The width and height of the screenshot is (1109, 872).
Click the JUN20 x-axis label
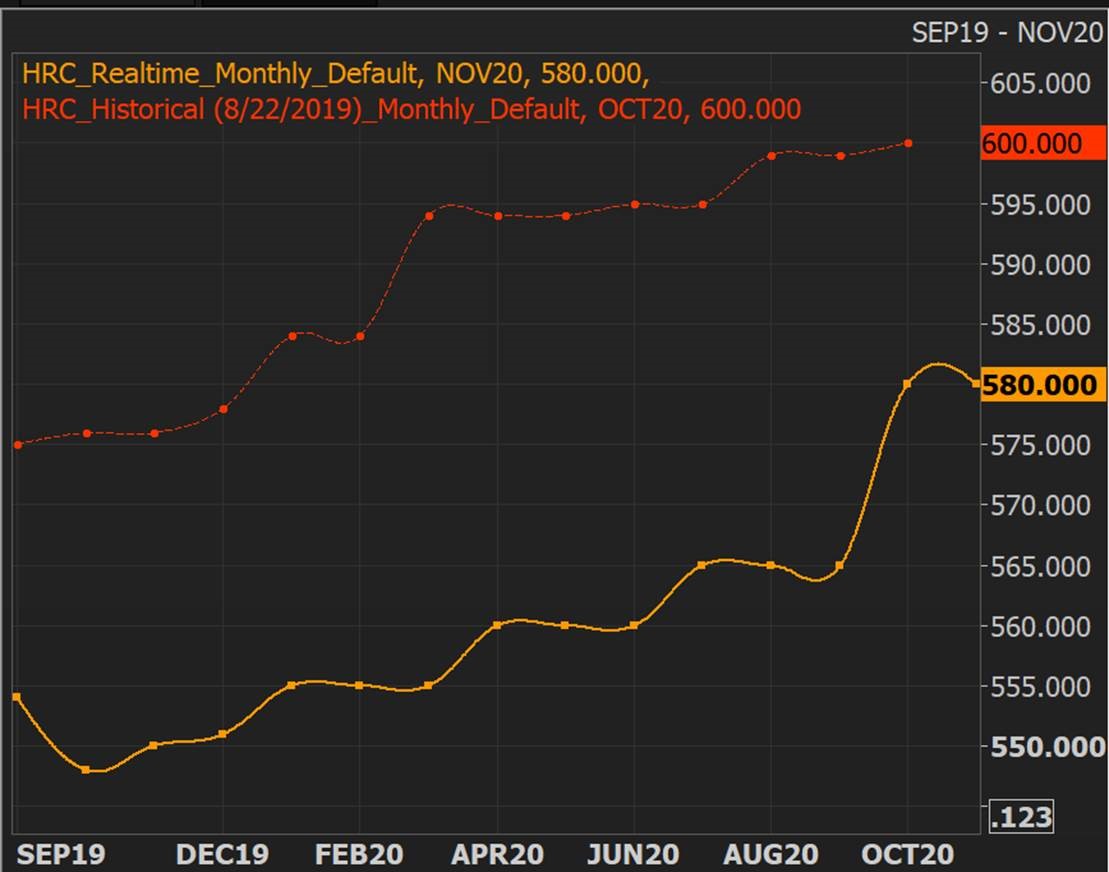point(633,855)
